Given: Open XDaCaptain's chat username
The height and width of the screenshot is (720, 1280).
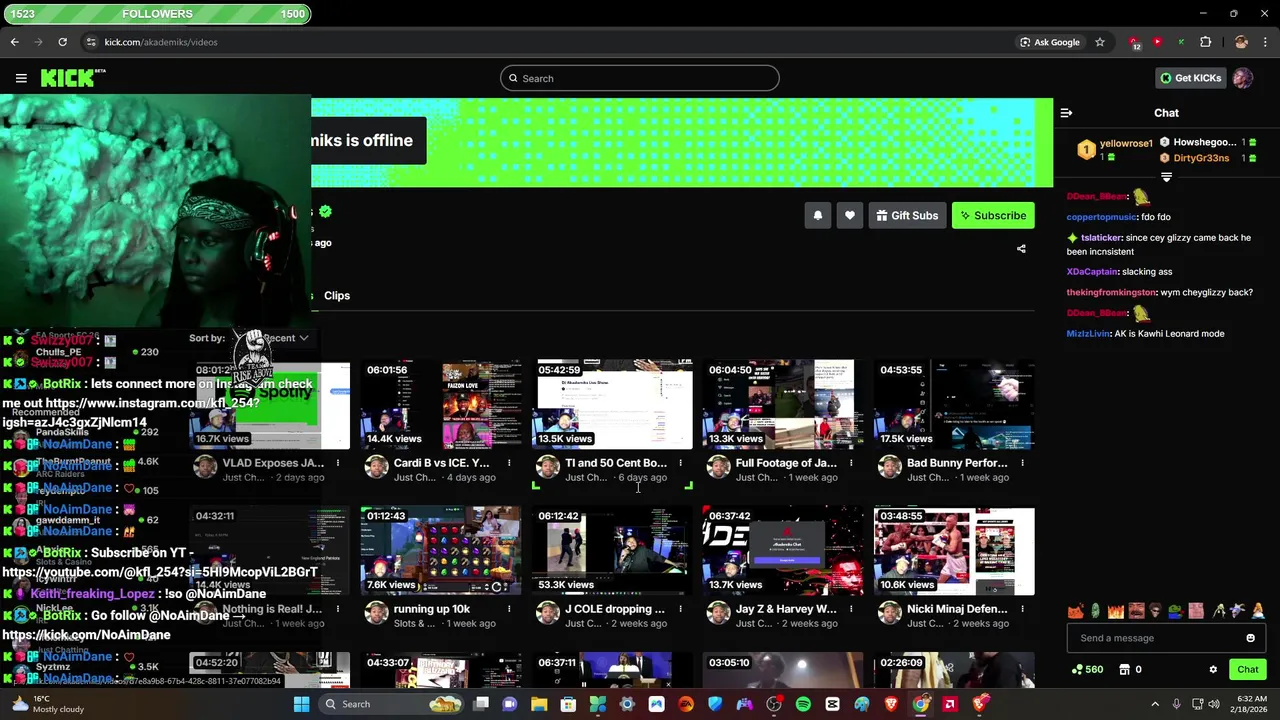Looking at the screenshot, I should tap(1092, 272).
